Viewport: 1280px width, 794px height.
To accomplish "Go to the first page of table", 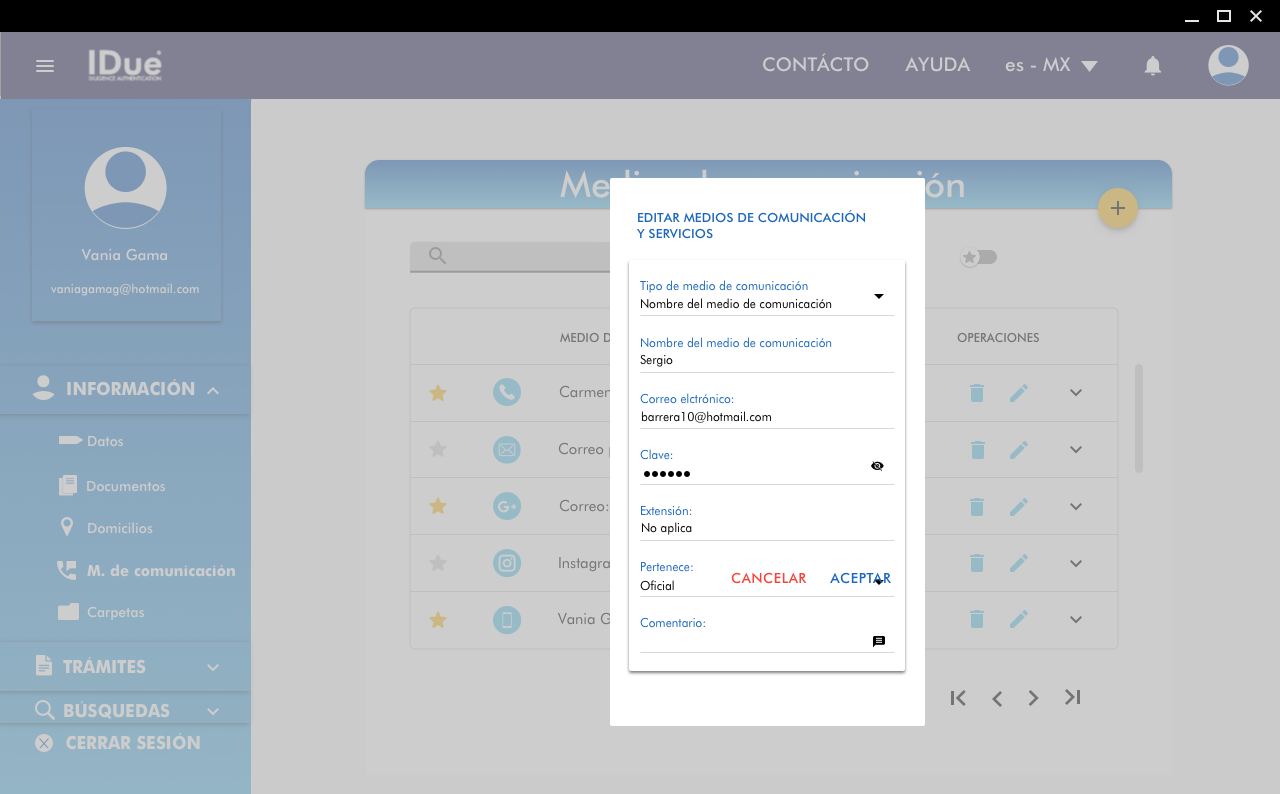I will 958,698.
